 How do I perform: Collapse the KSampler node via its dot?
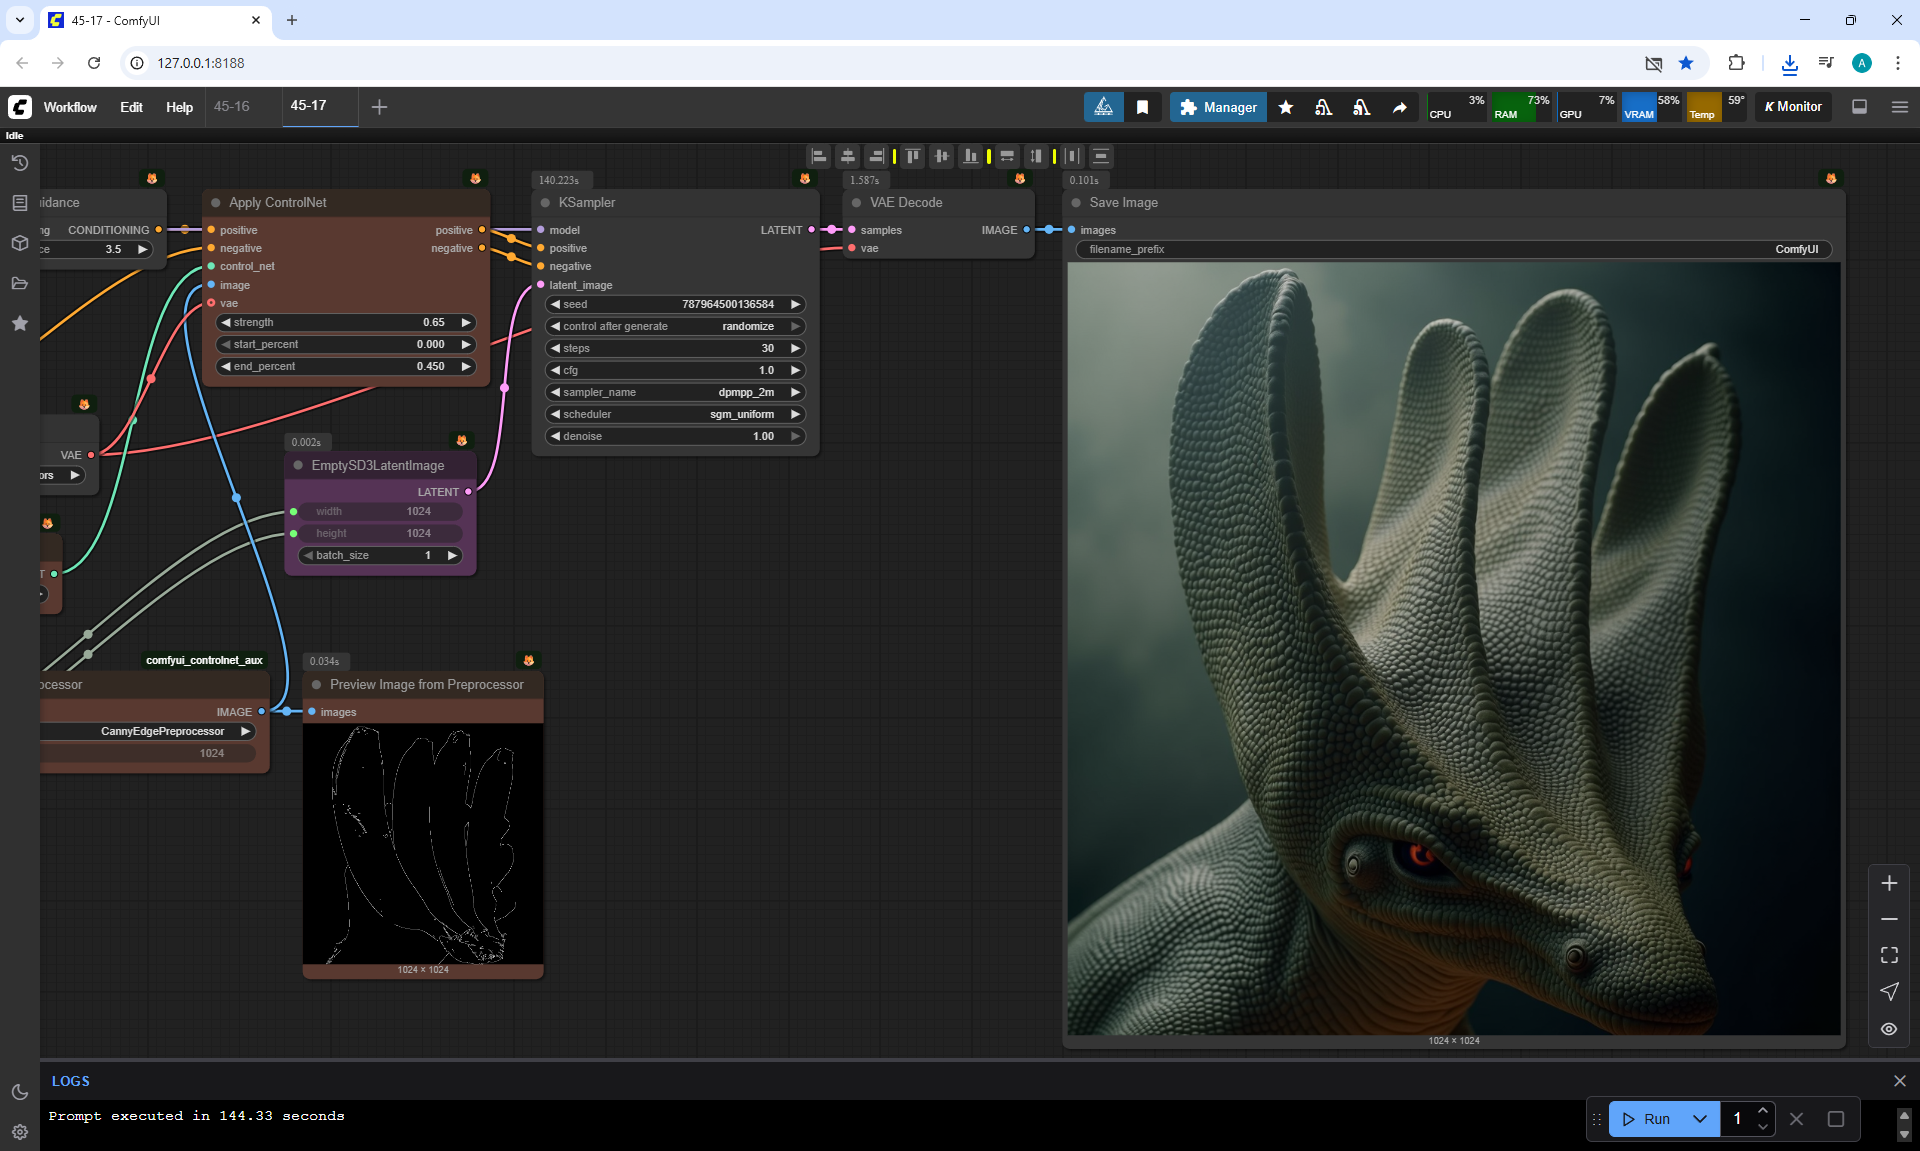[x=545, y=202]
